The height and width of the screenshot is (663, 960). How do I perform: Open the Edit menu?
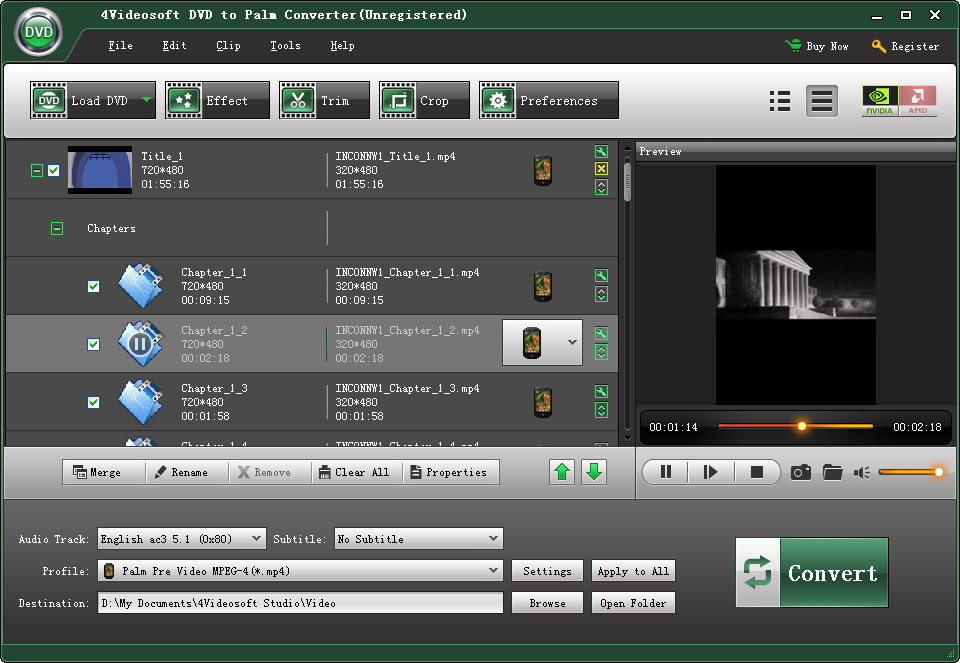pos(174,45)
